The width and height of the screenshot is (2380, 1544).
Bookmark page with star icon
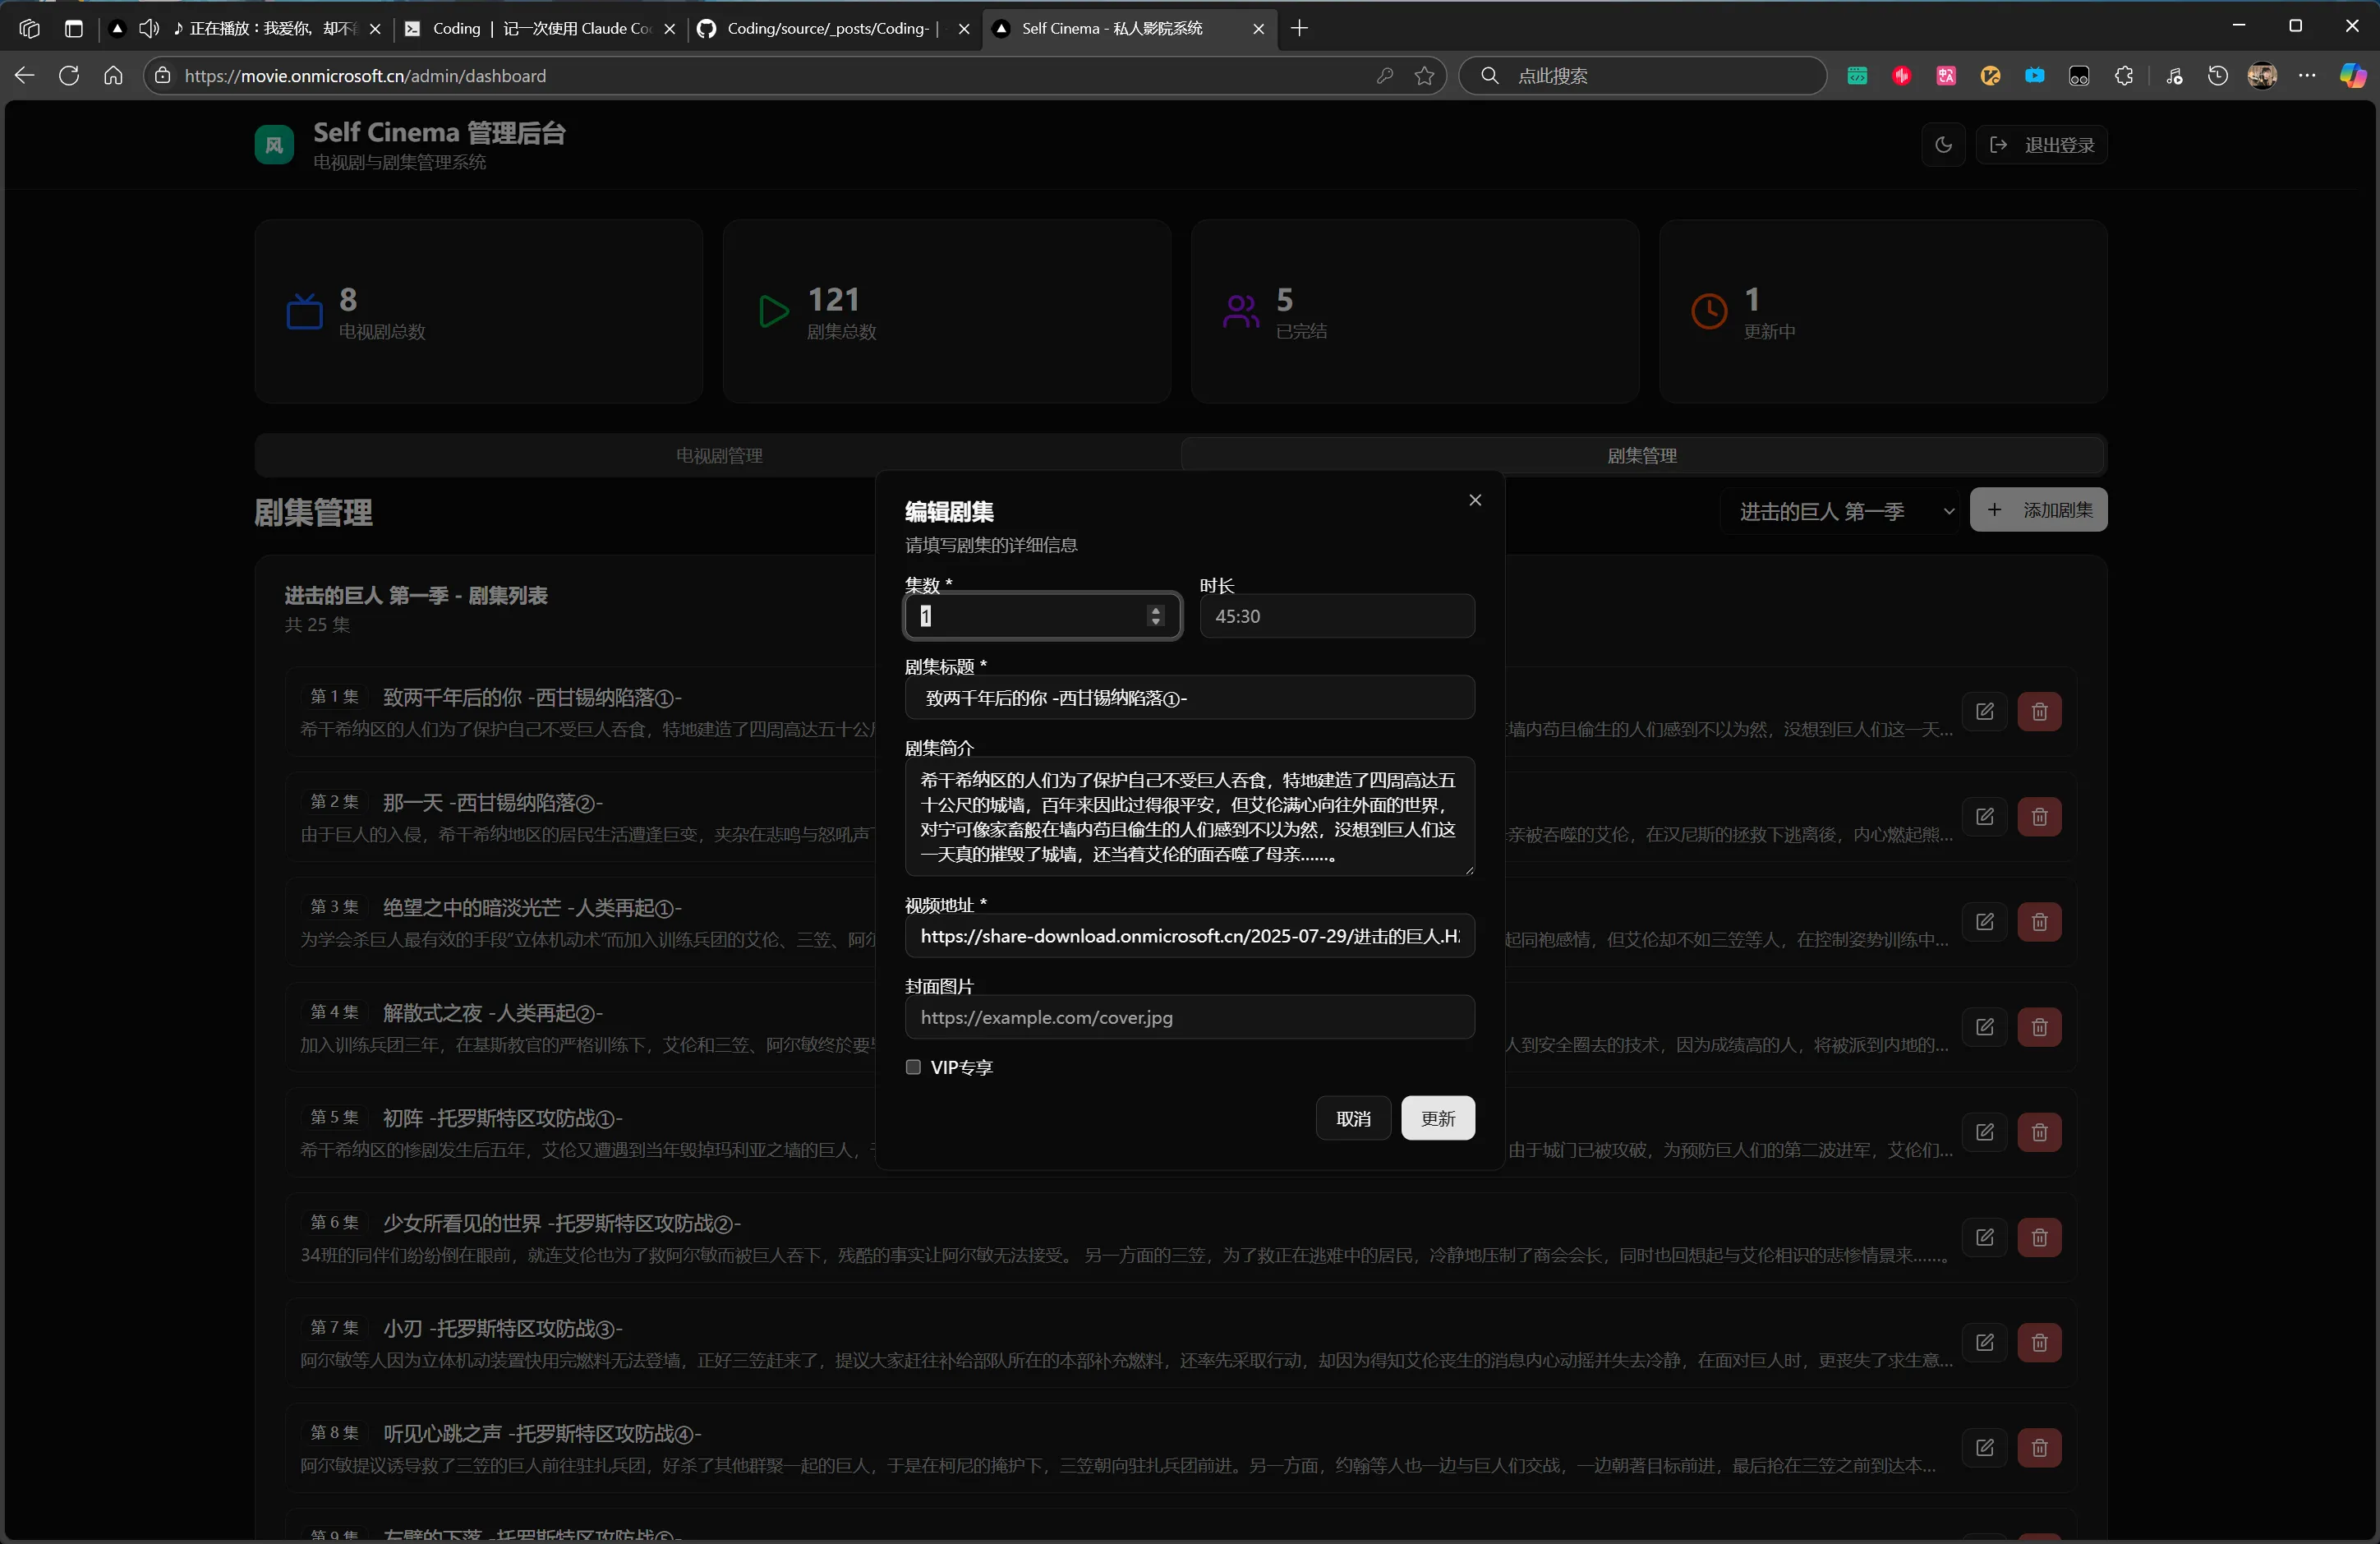click(x=1424, y=76)
